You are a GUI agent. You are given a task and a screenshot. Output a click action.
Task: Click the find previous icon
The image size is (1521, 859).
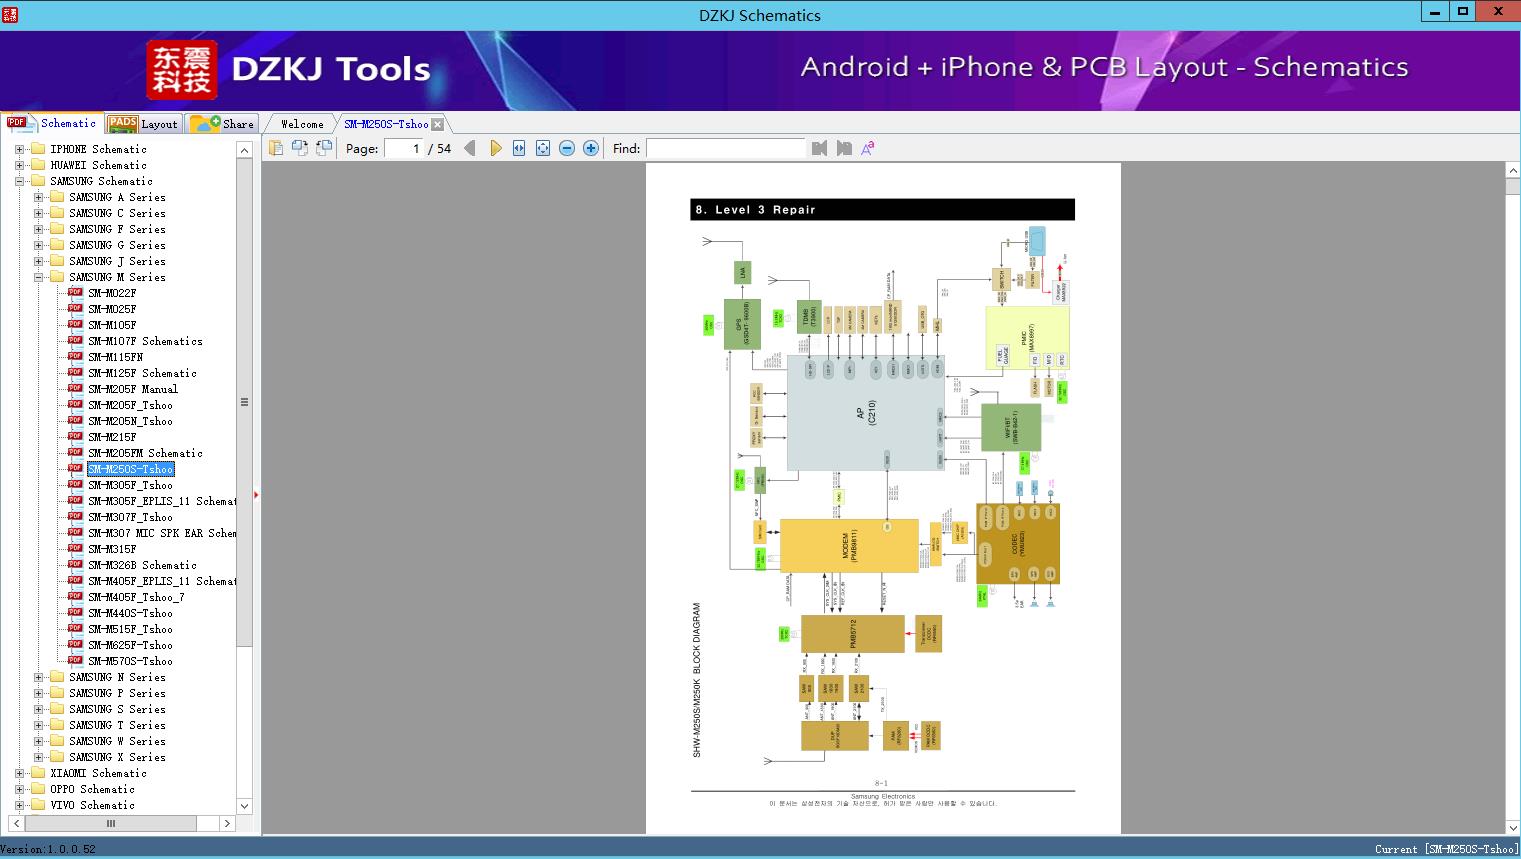pyautogui.click(x=820, y=148)
